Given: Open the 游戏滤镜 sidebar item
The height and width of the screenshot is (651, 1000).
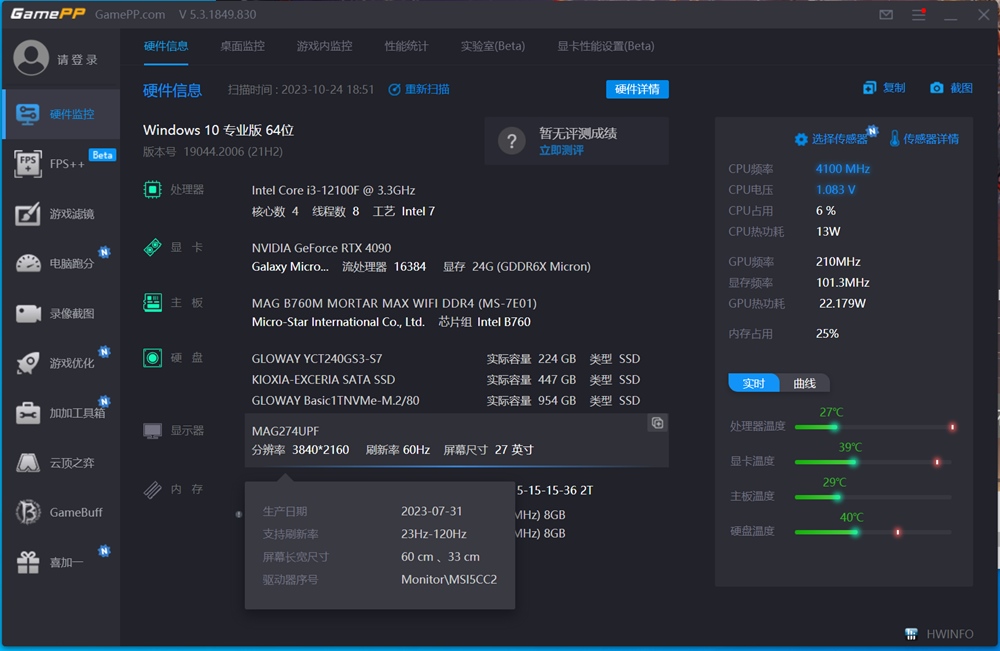Looking at the screenshot, I should (x=61, y=214).
